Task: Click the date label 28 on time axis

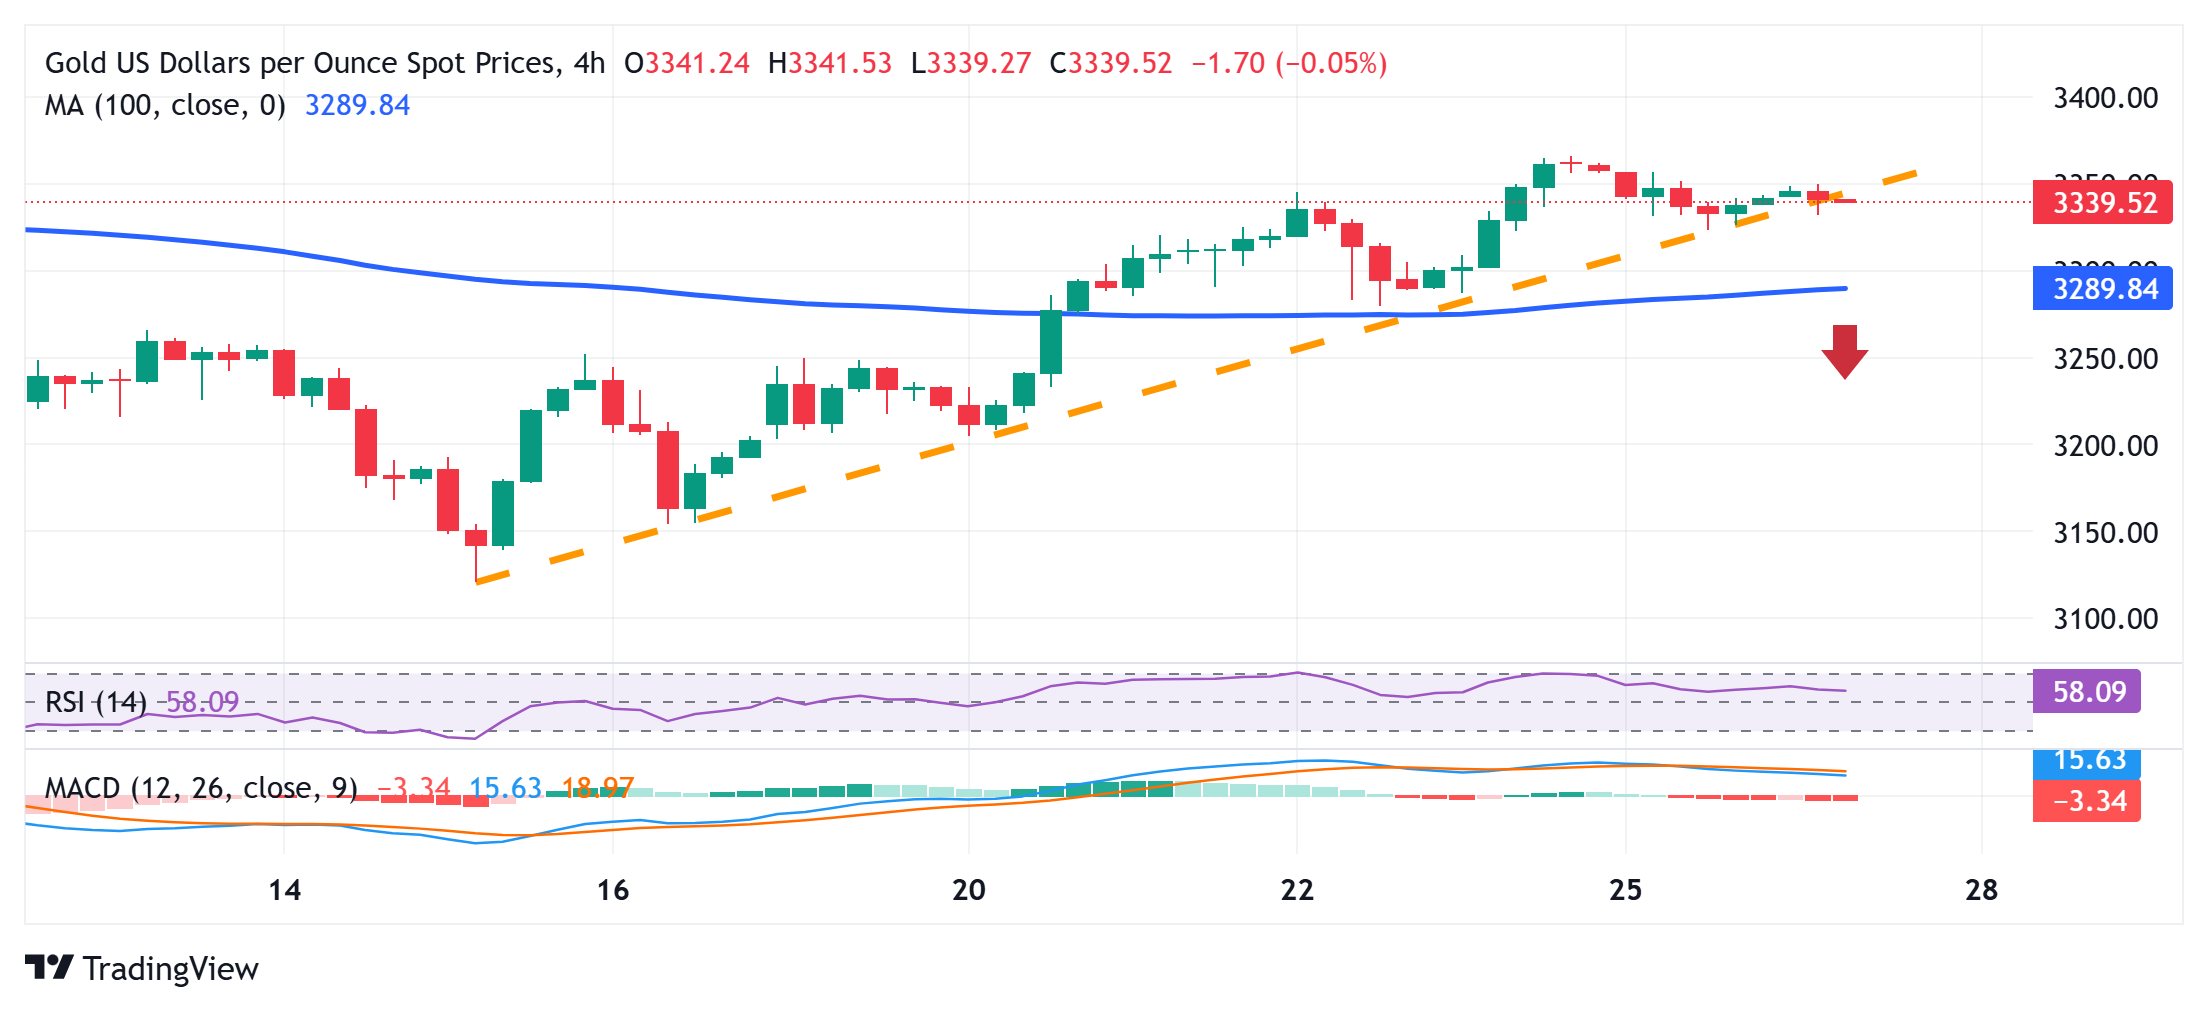Action: click(x=1981, y=890)
